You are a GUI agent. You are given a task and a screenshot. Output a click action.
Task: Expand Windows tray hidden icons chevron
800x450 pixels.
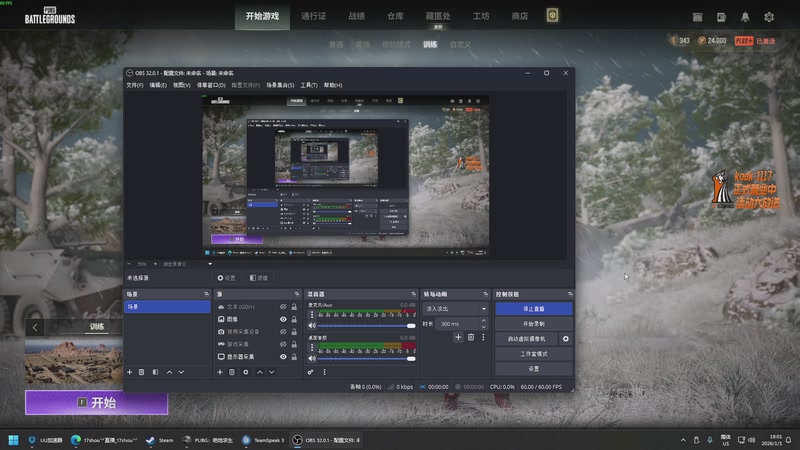click(683, 440)
